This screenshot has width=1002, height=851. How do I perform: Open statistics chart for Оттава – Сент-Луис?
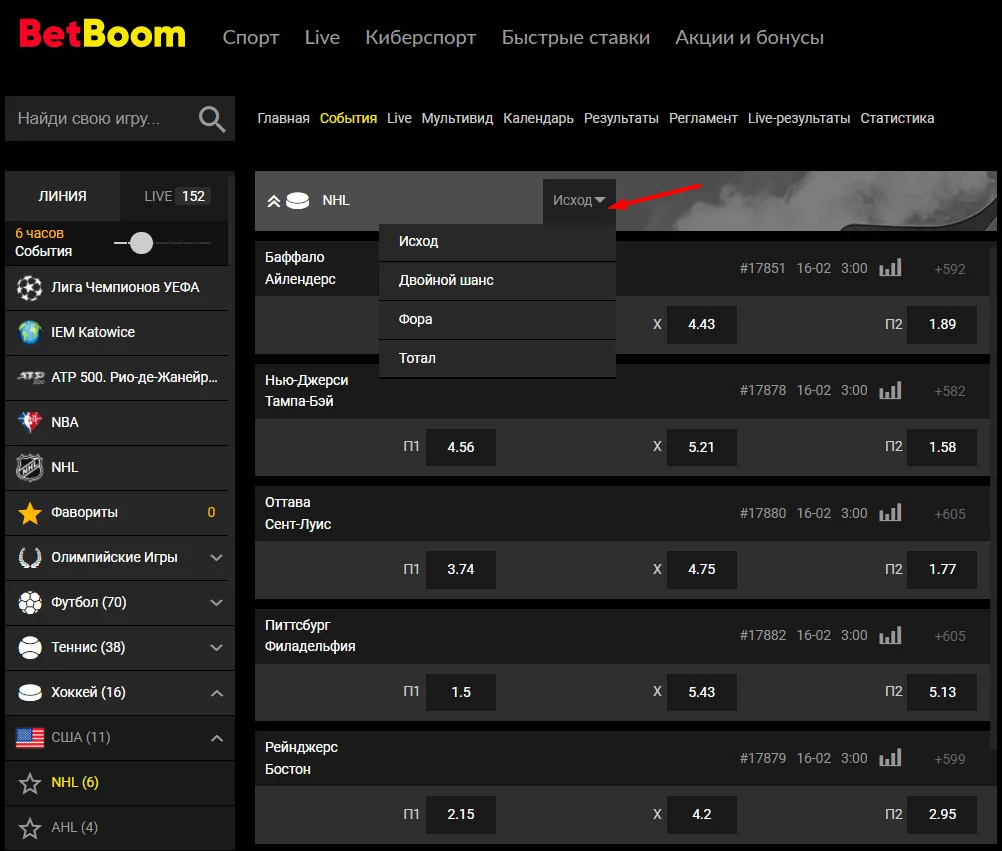890,513
